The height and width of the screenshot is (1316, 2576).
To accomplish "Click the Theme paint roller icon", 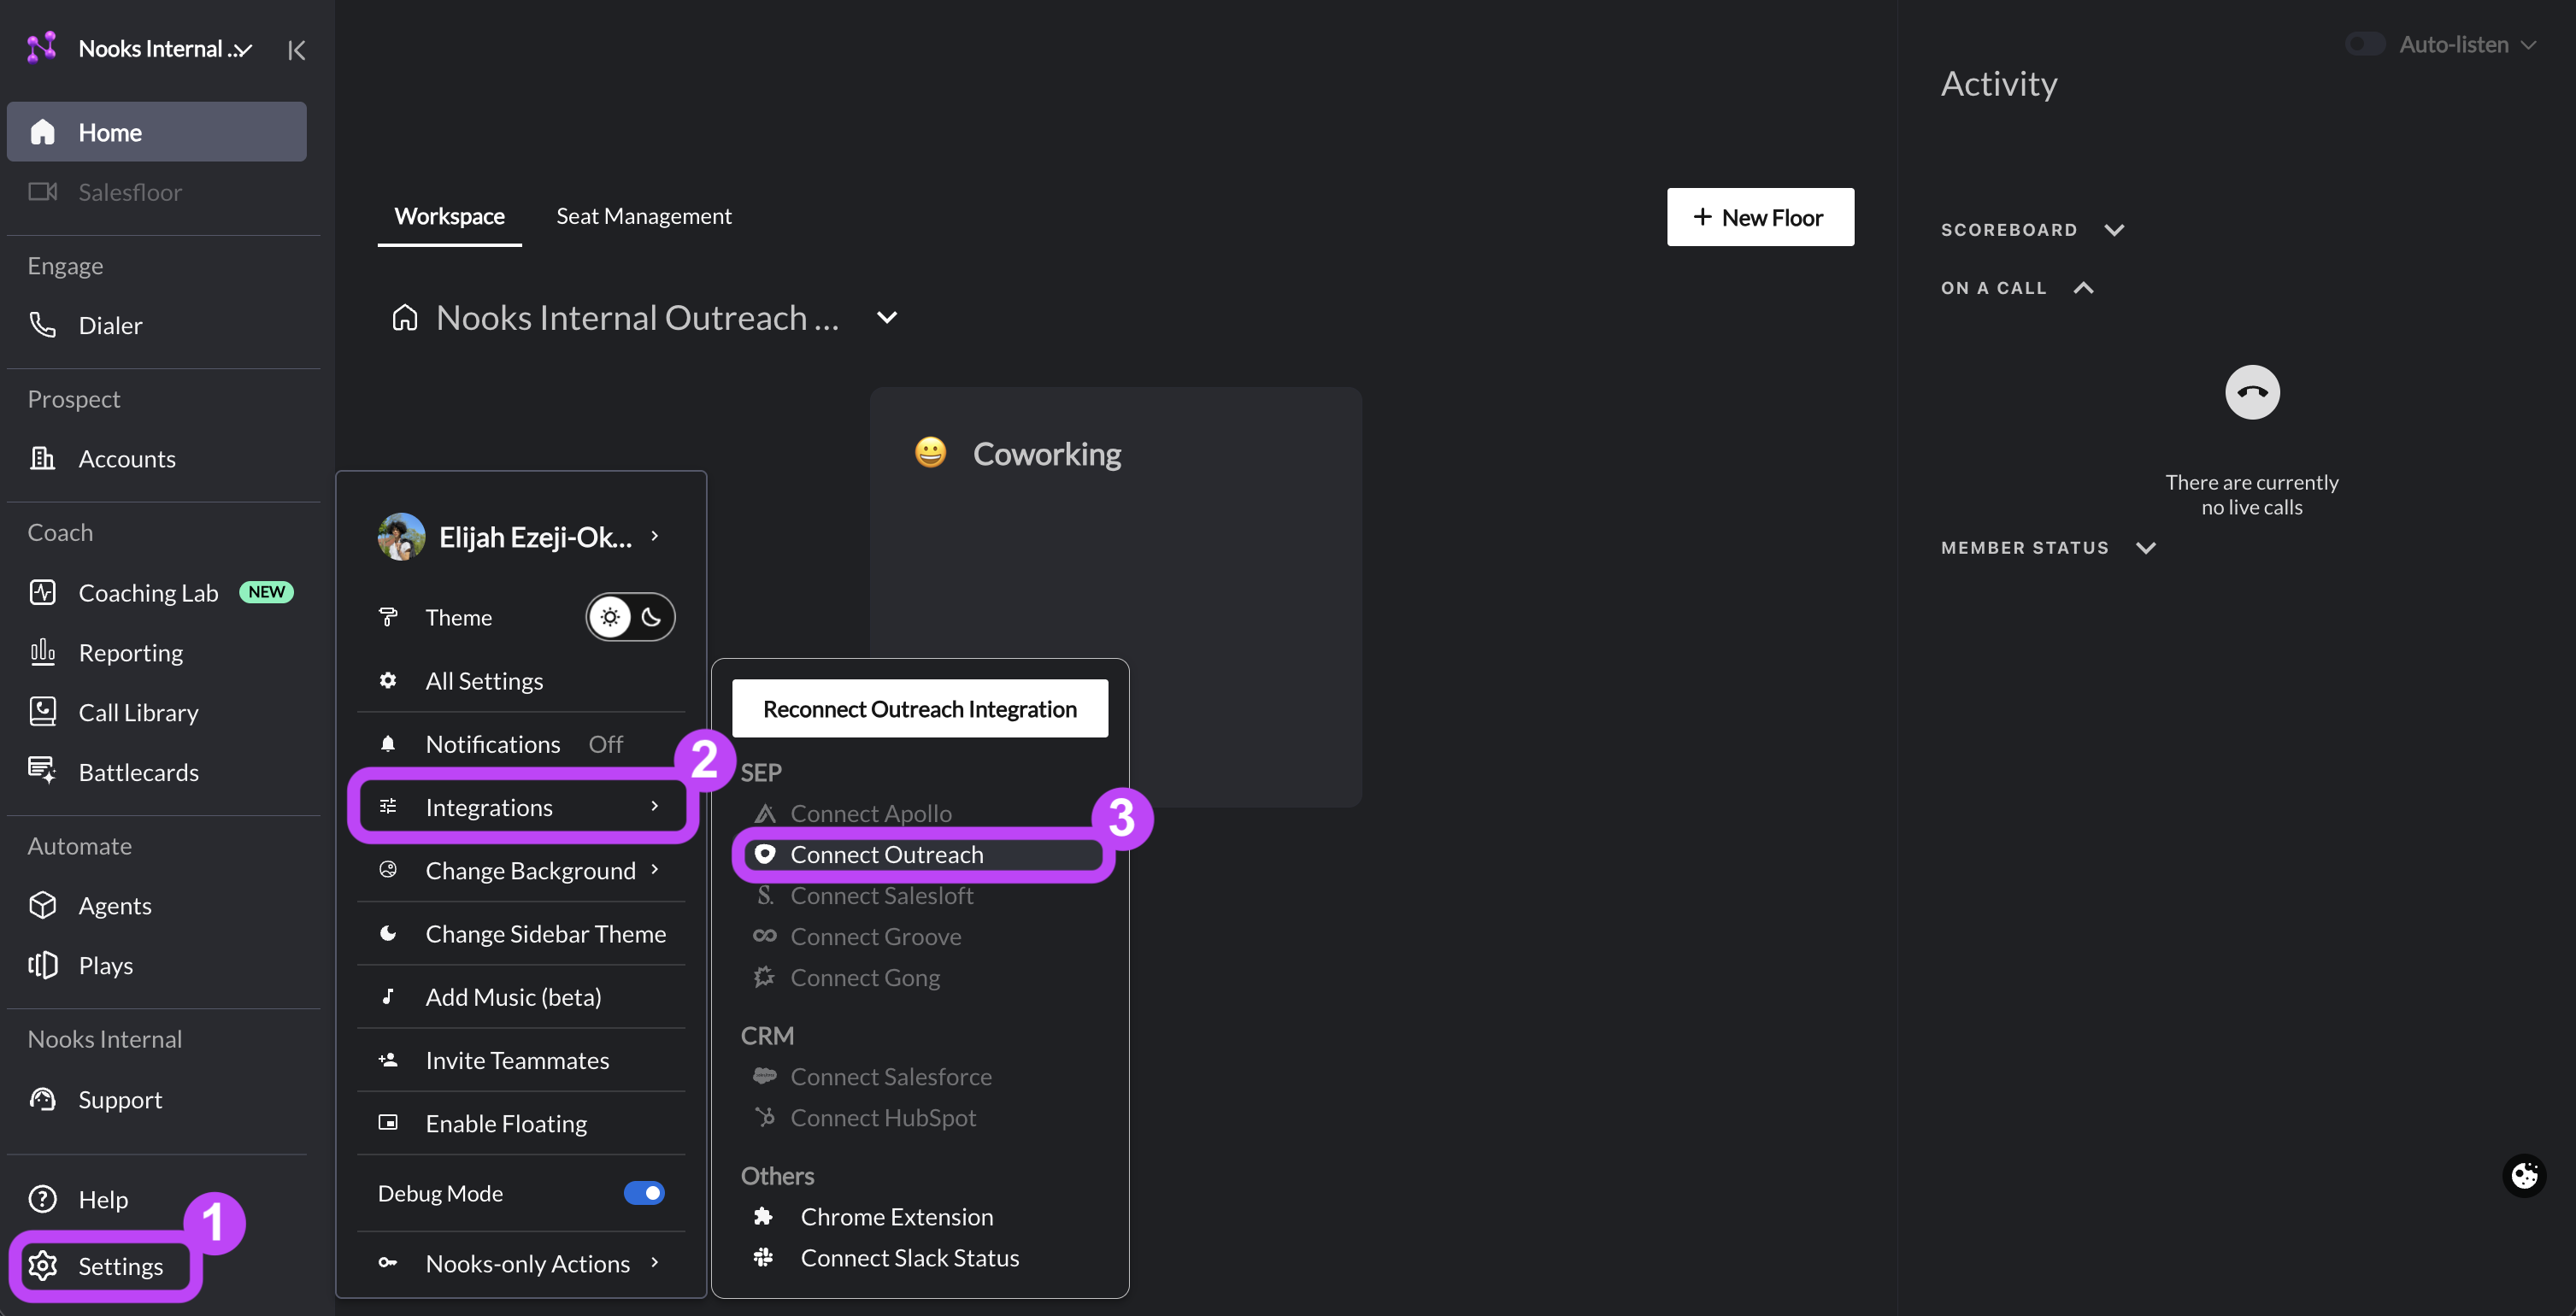I will click(388, 616).
